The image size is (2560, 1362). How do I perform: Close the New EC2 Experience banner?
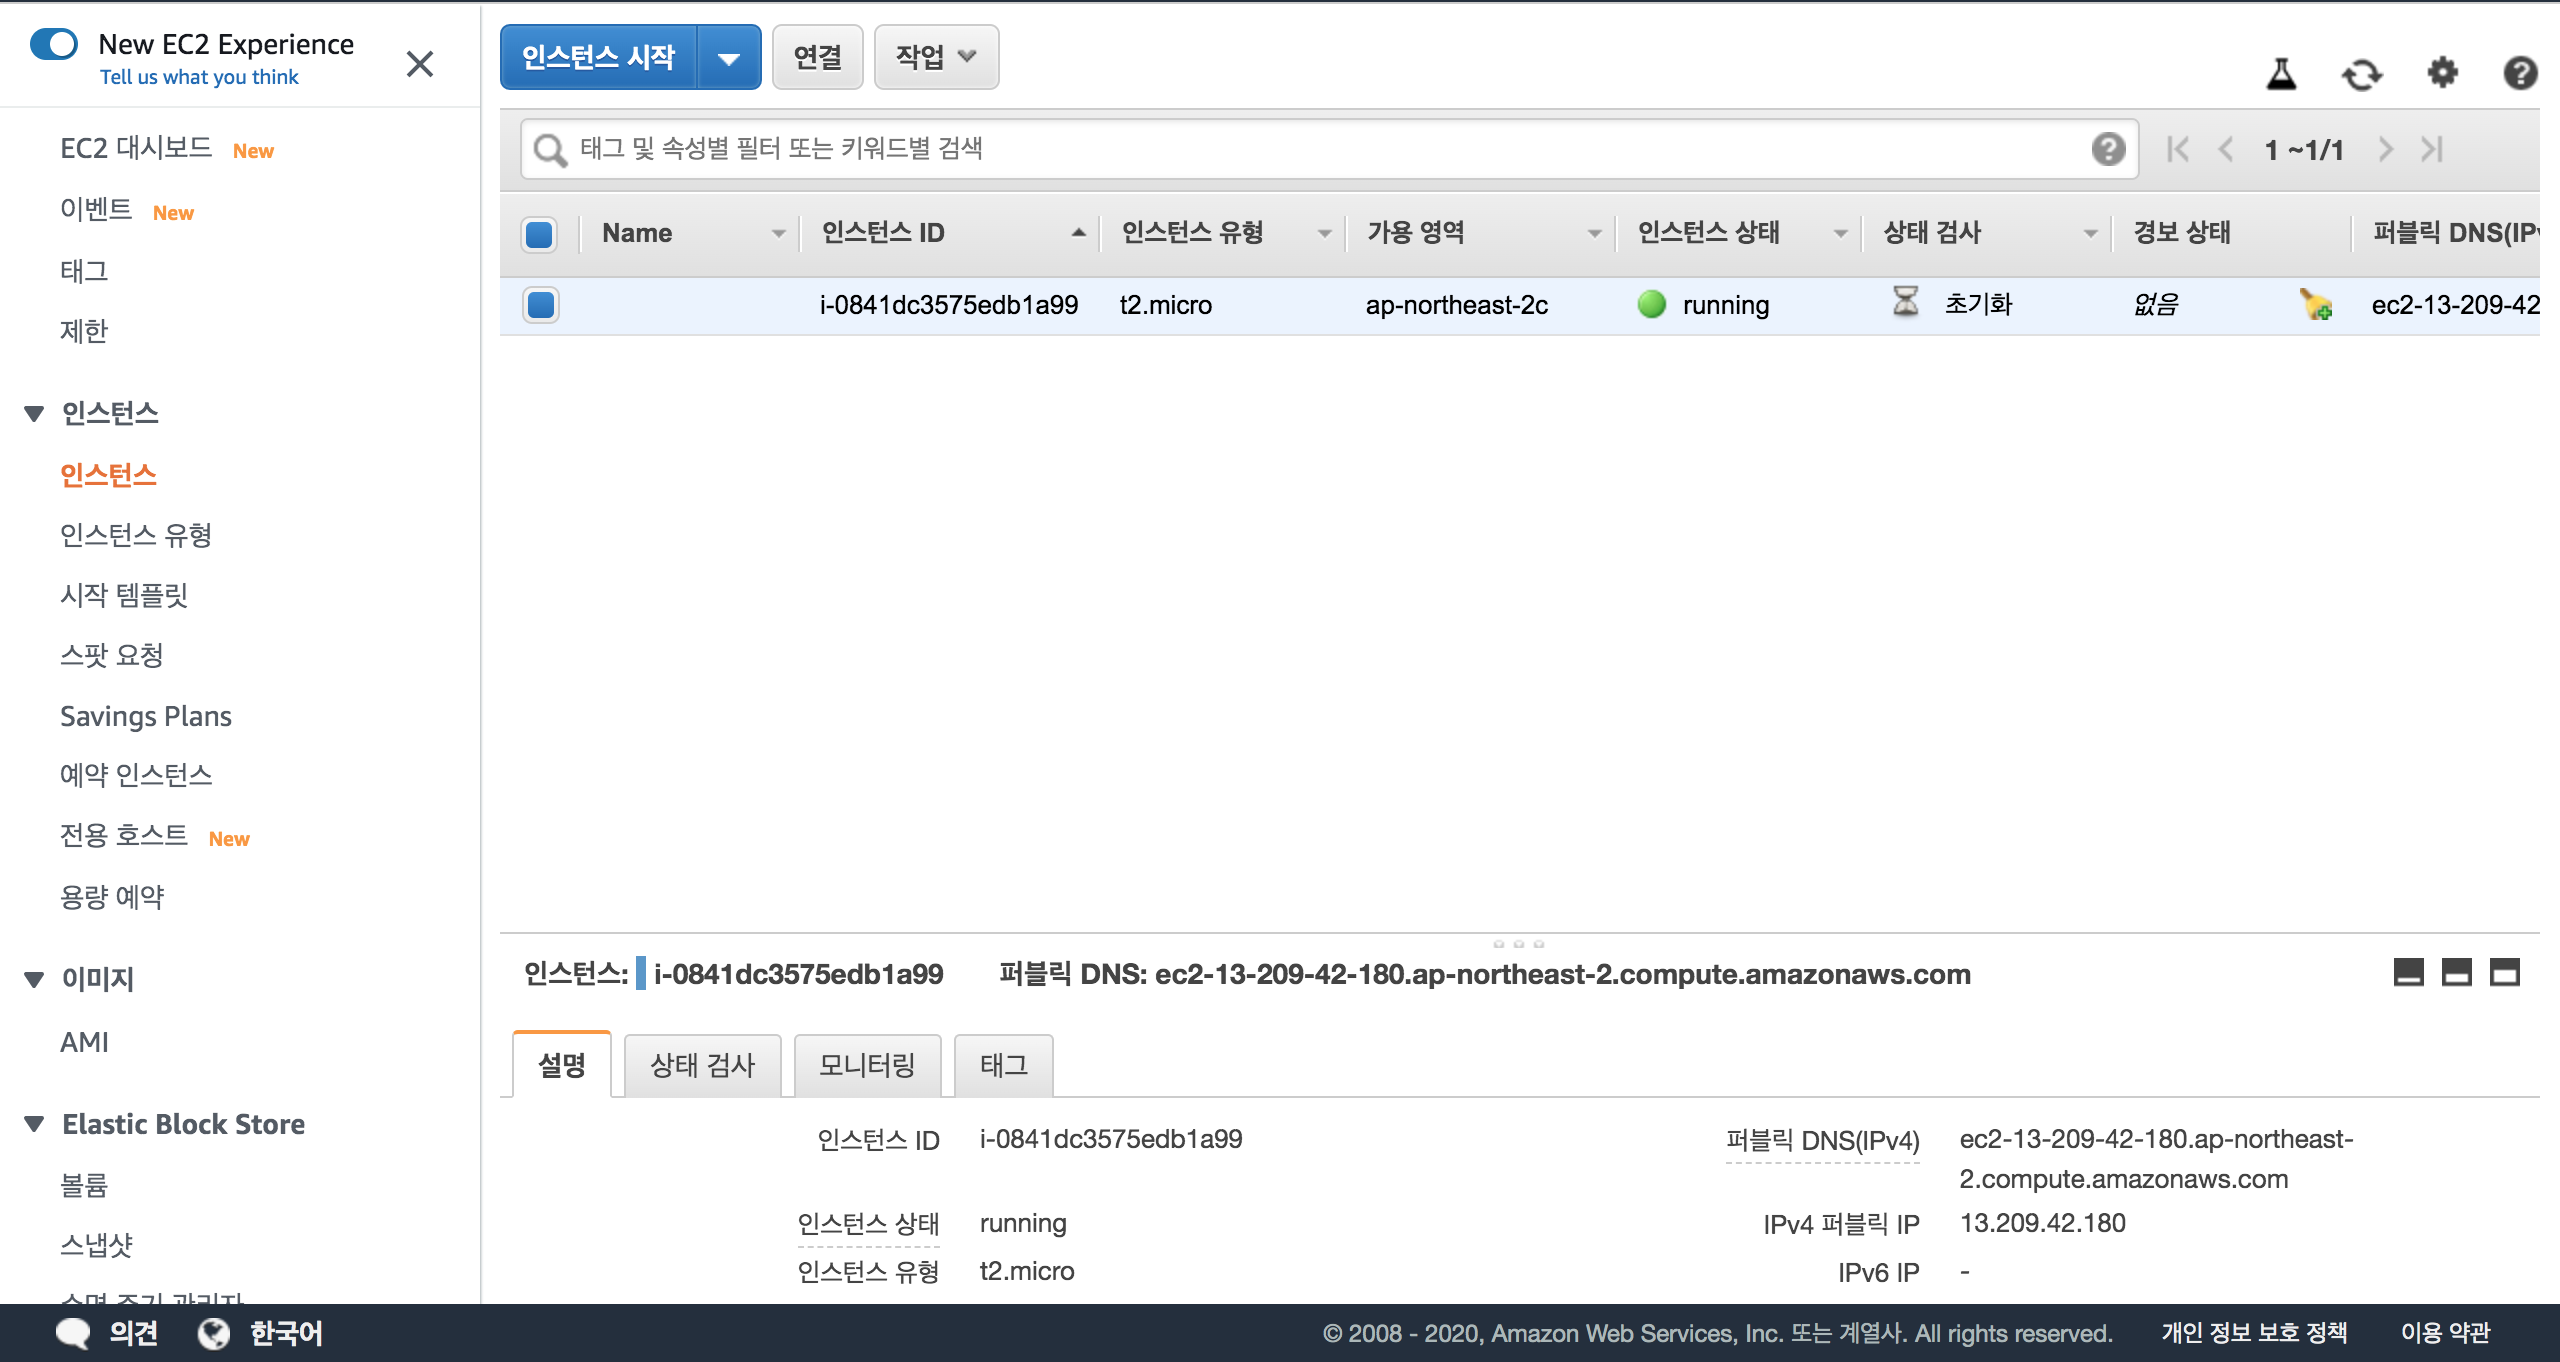[x=420, y=64]
